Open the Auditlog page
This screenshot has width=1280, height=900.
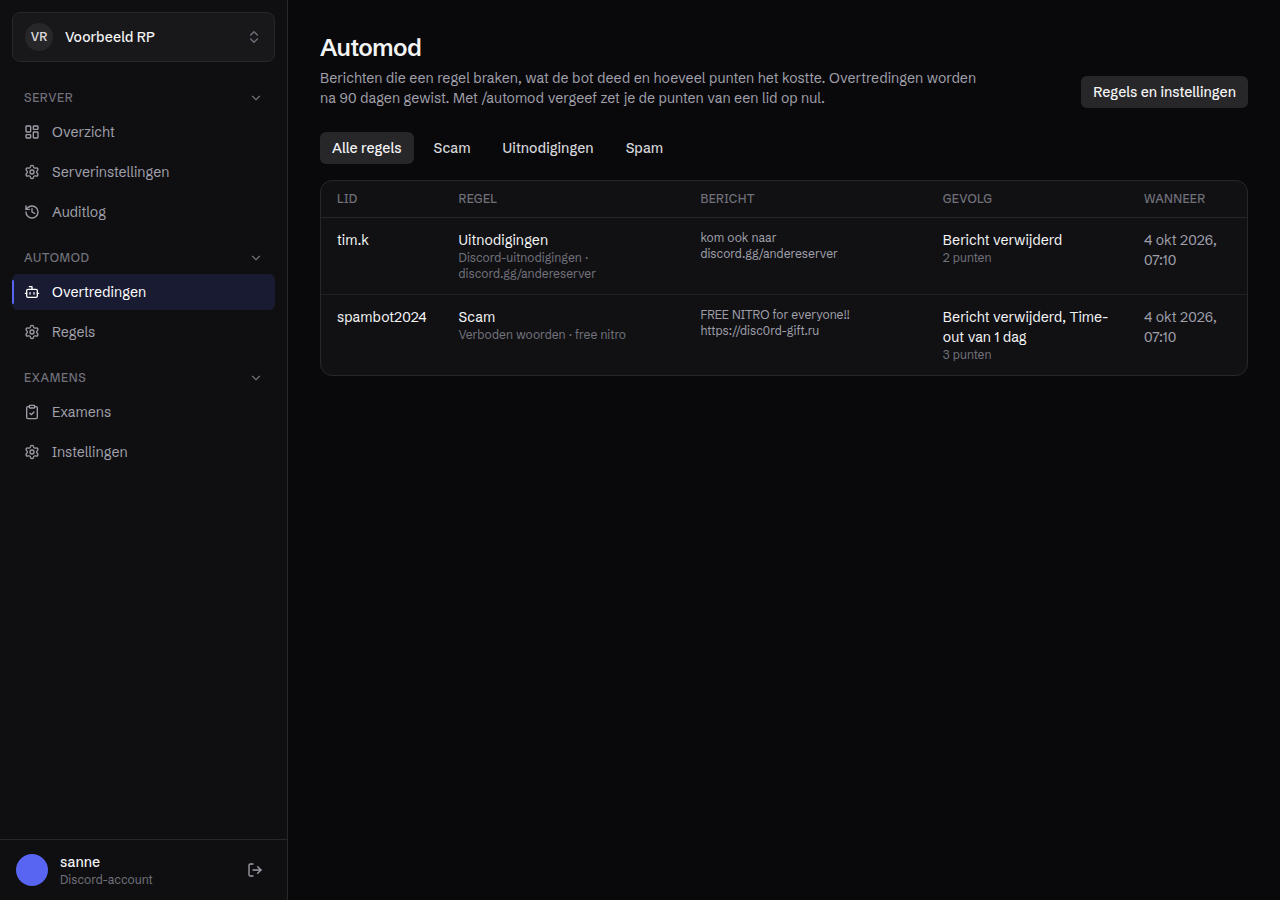(143, 212)
